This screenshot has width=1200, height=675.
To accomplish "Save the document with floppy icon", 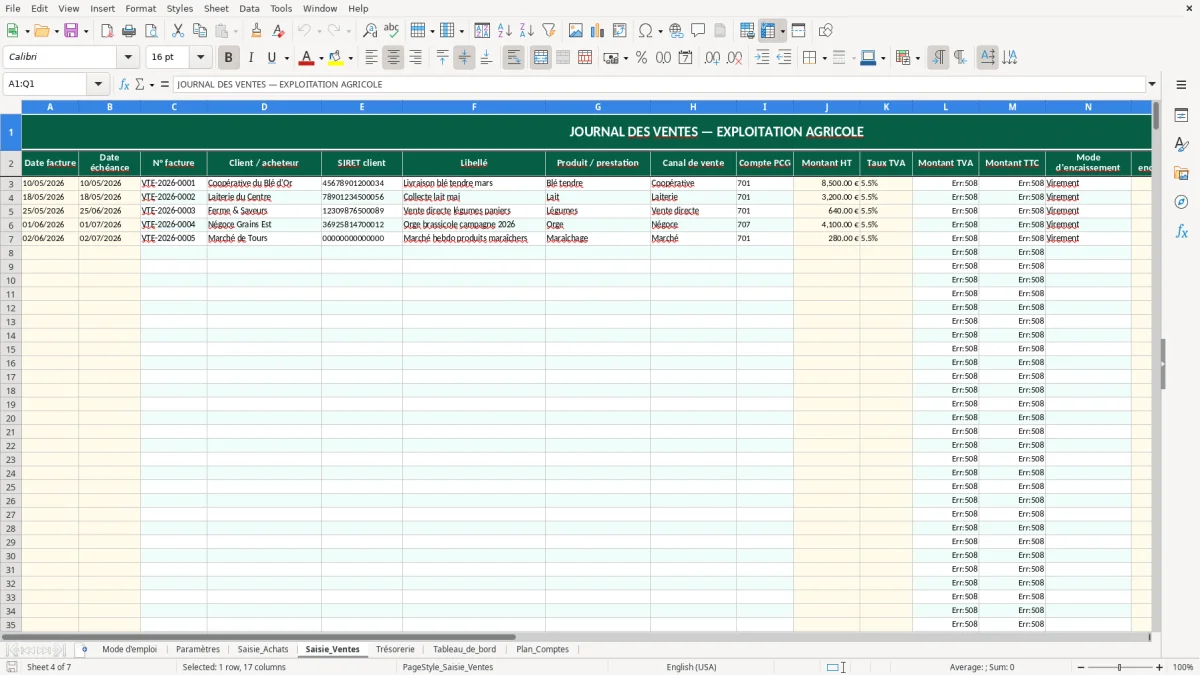I will pos(71,31).
